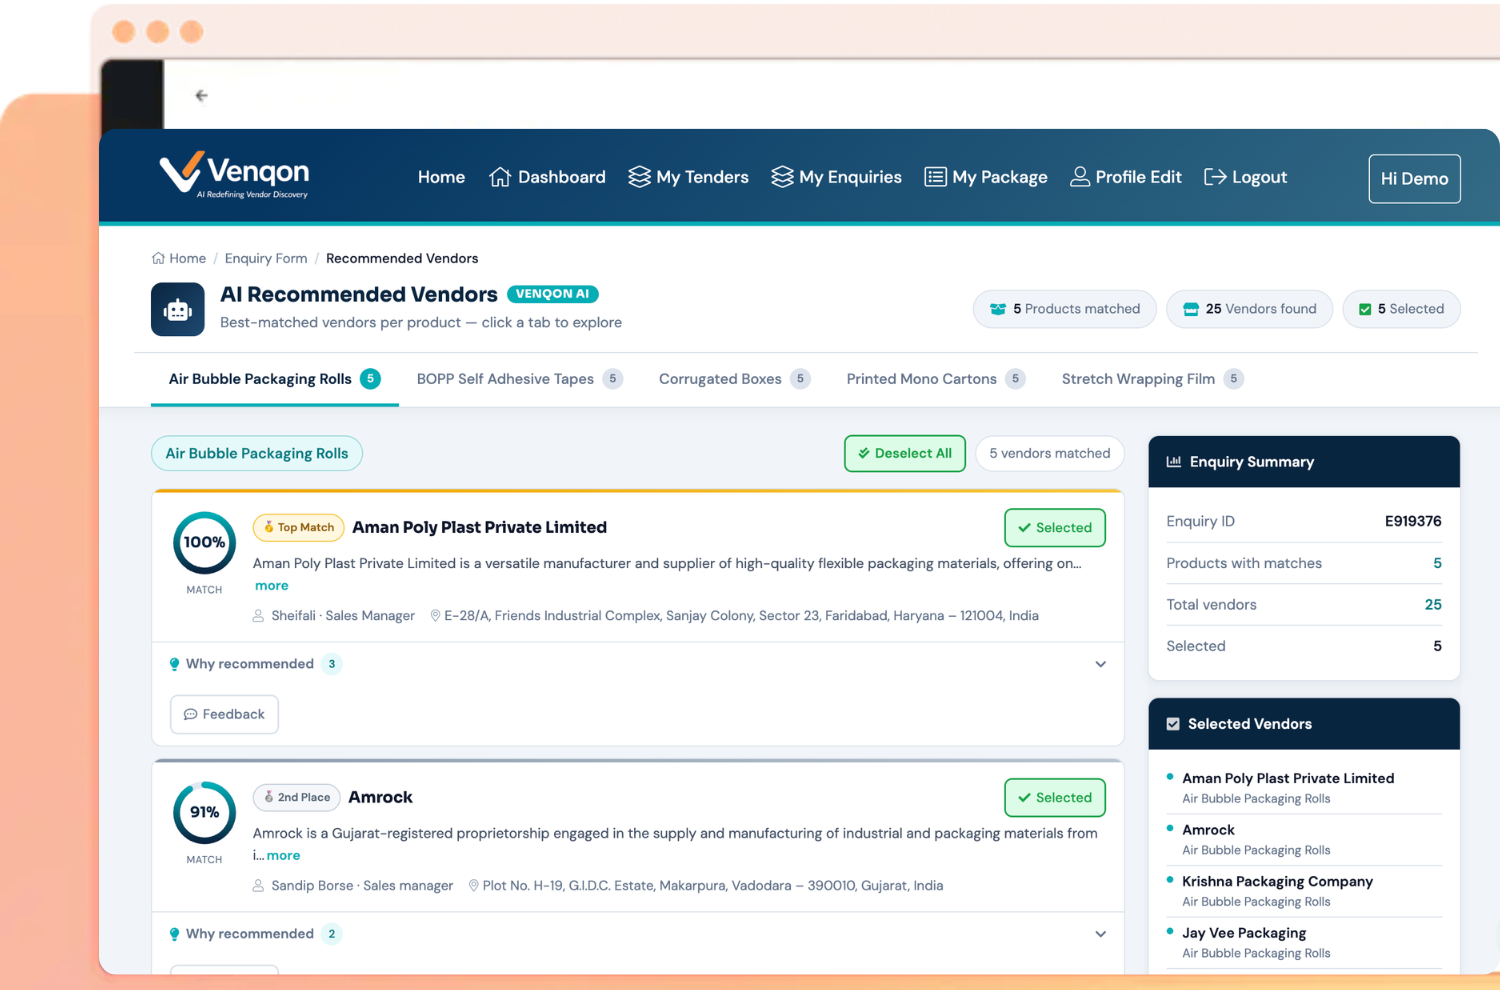Expand Aman Poly Plast description with more

coord(271,586)
